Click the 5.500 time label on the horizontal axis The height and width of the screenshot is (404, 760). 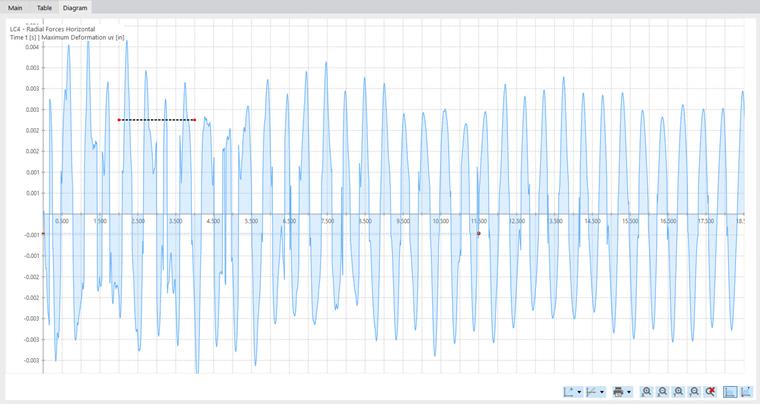click(251, 221)
